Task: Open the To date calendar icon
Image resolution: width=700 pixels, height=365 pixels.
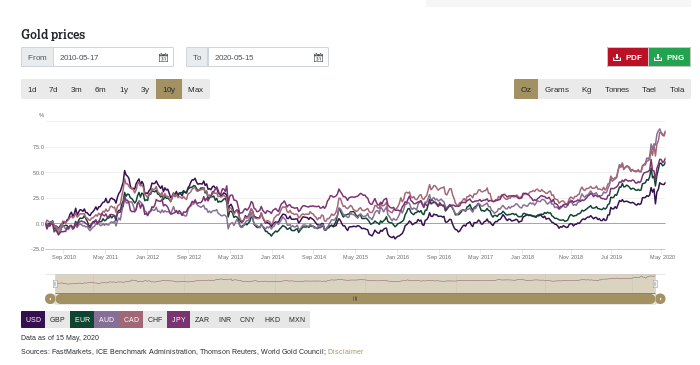Action: tap(318, 58)
